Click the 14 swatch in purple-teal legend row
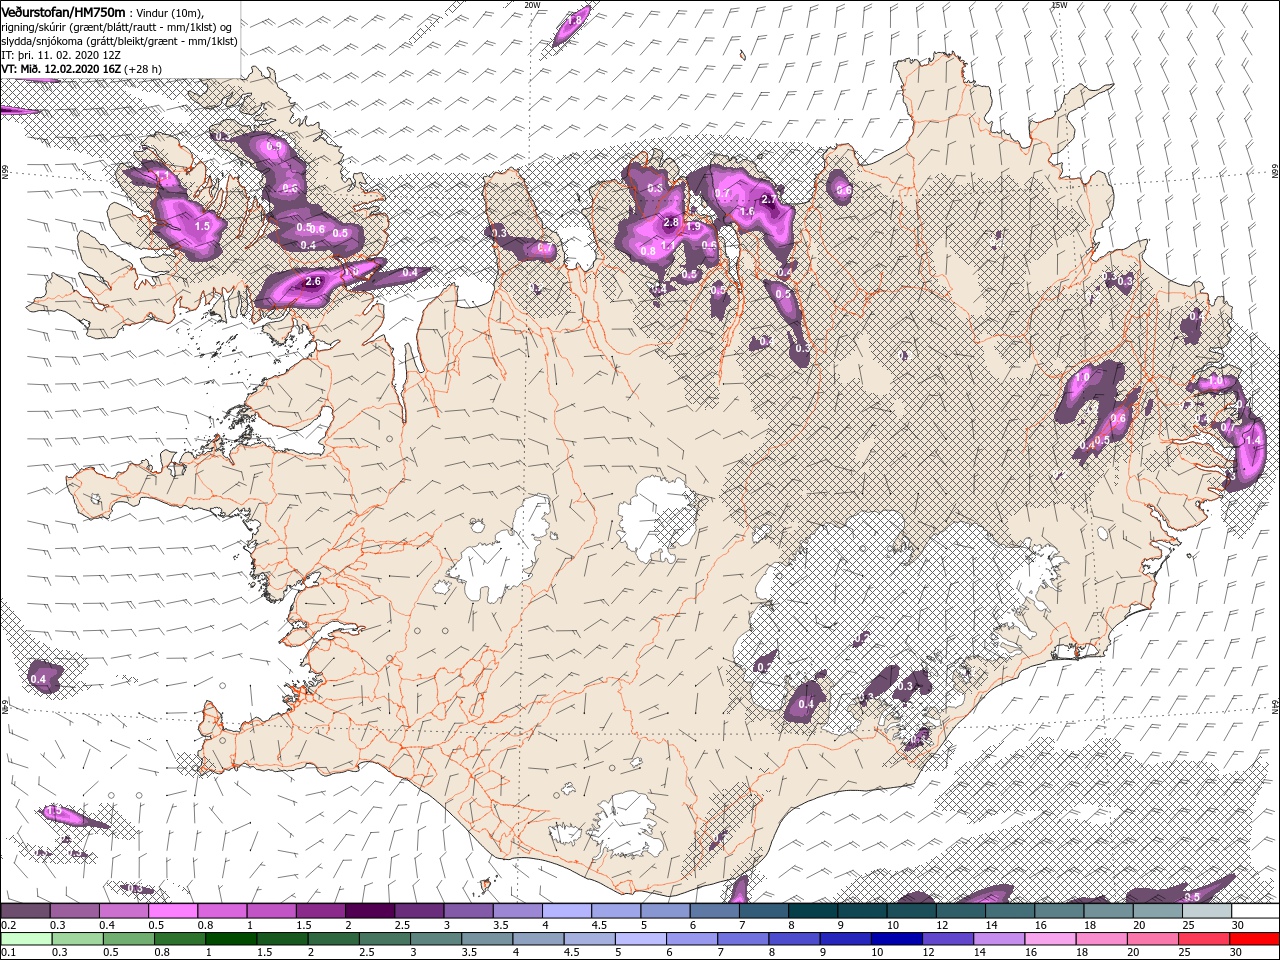 [1009, 911]
